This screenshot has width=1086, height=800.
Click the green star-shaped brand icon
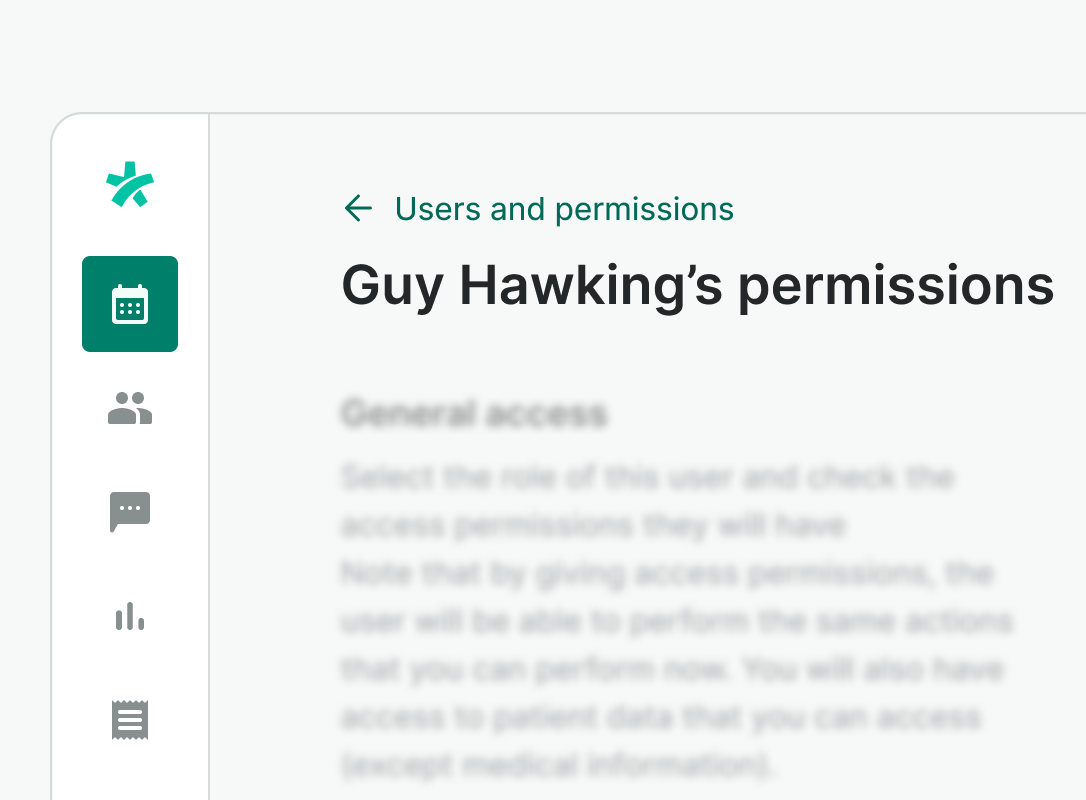(x=130, y=185)
